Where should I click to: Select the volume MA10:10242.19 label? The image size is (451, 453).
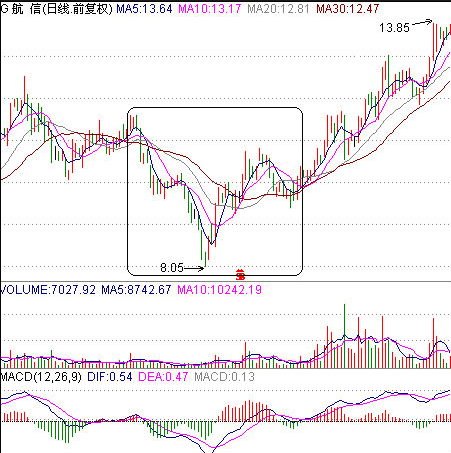(x=219, y=289)
